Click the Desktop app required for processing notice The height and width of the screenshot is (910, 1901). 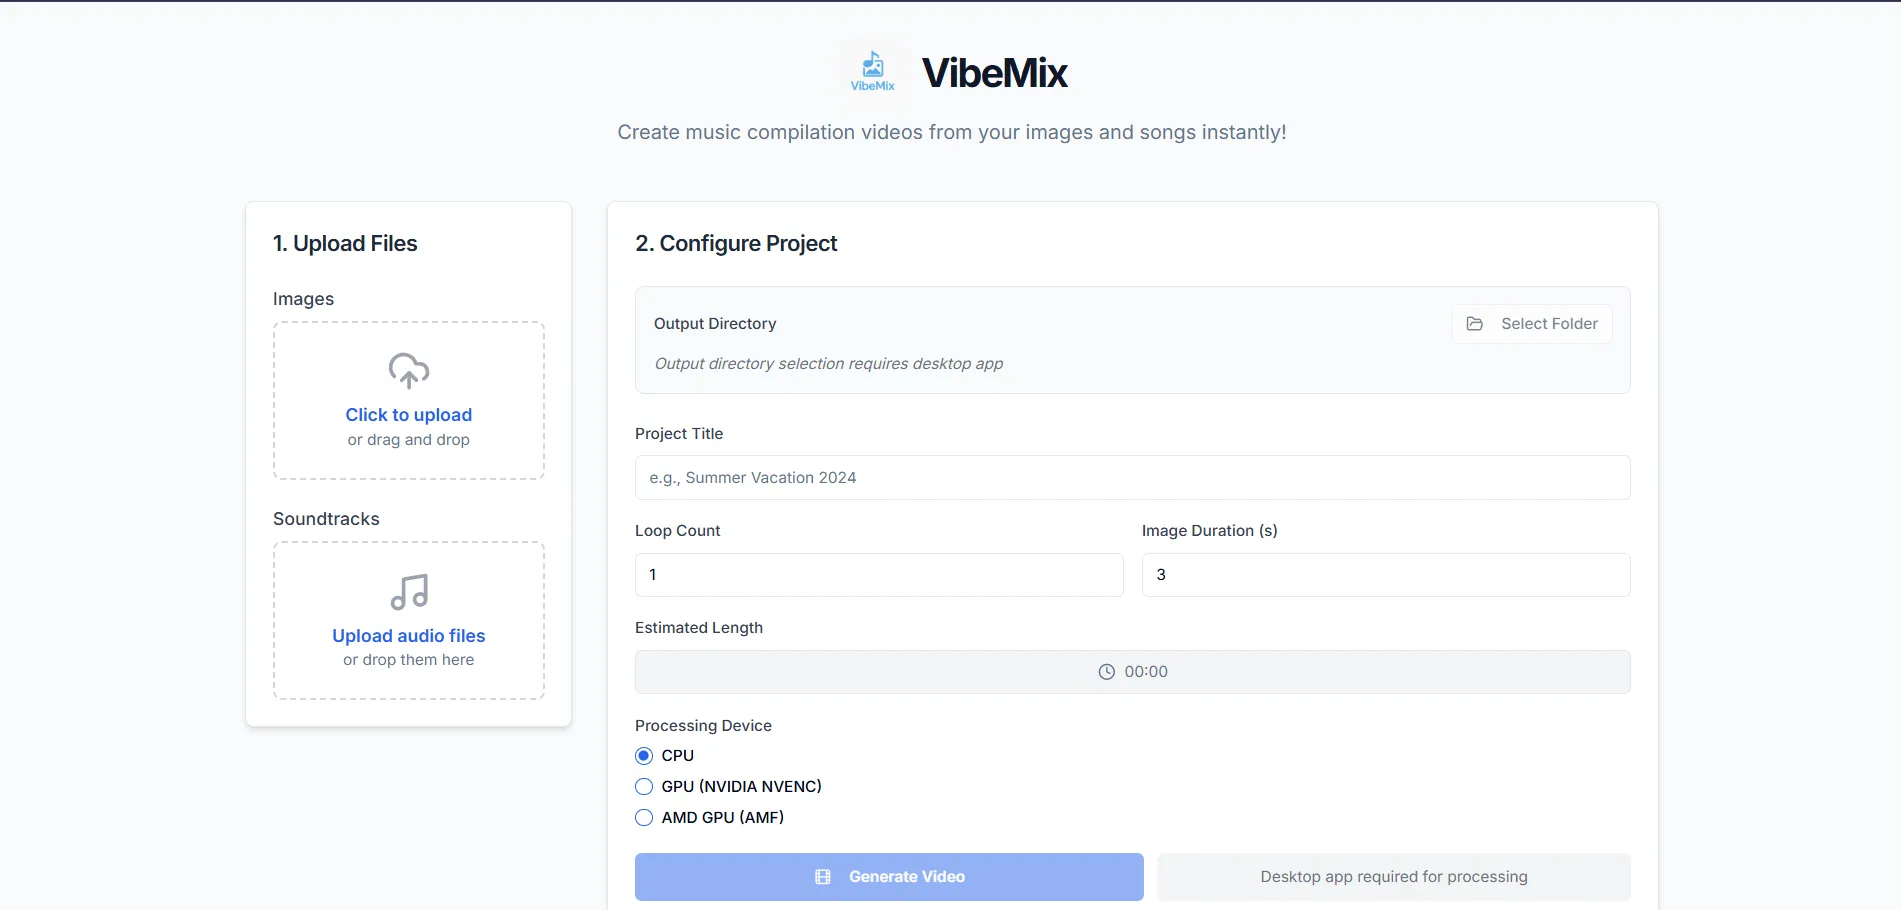(x=1393, y=876)
